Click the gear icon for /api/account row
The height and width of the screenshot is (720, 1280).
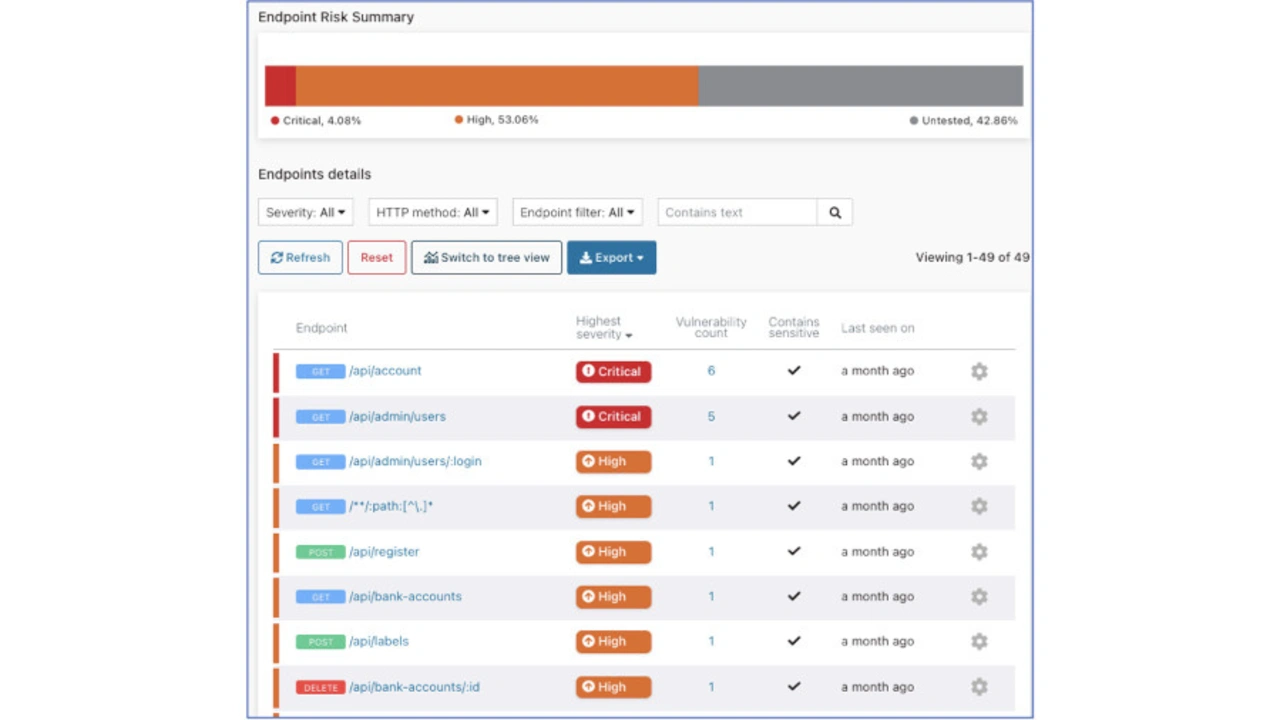pos(979,371)
